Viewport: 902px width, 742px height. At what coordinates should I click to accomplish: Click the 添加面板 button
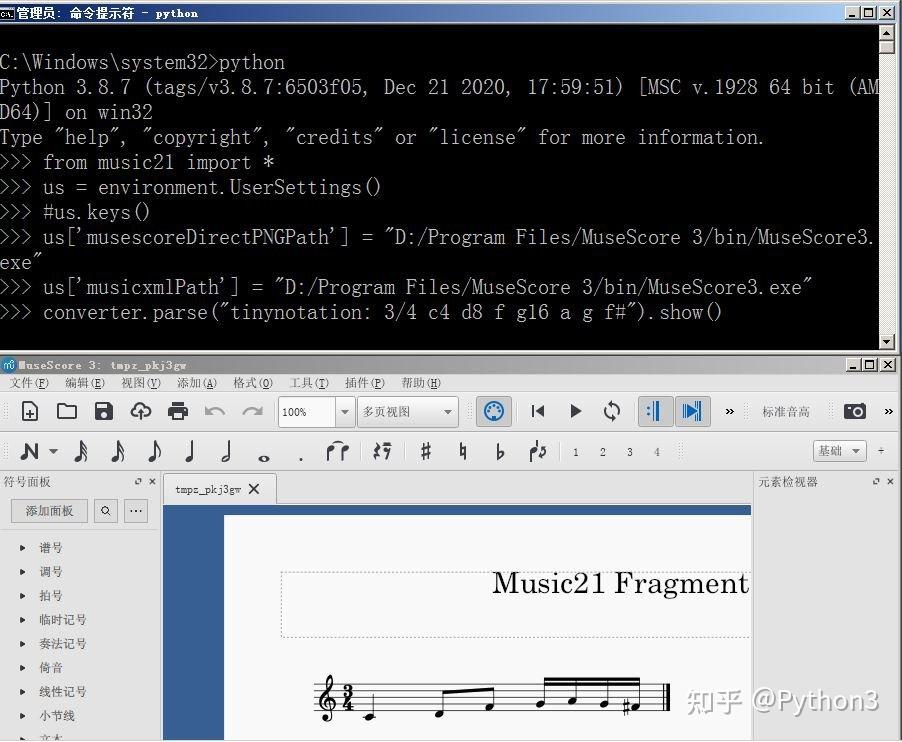point(48,510)
